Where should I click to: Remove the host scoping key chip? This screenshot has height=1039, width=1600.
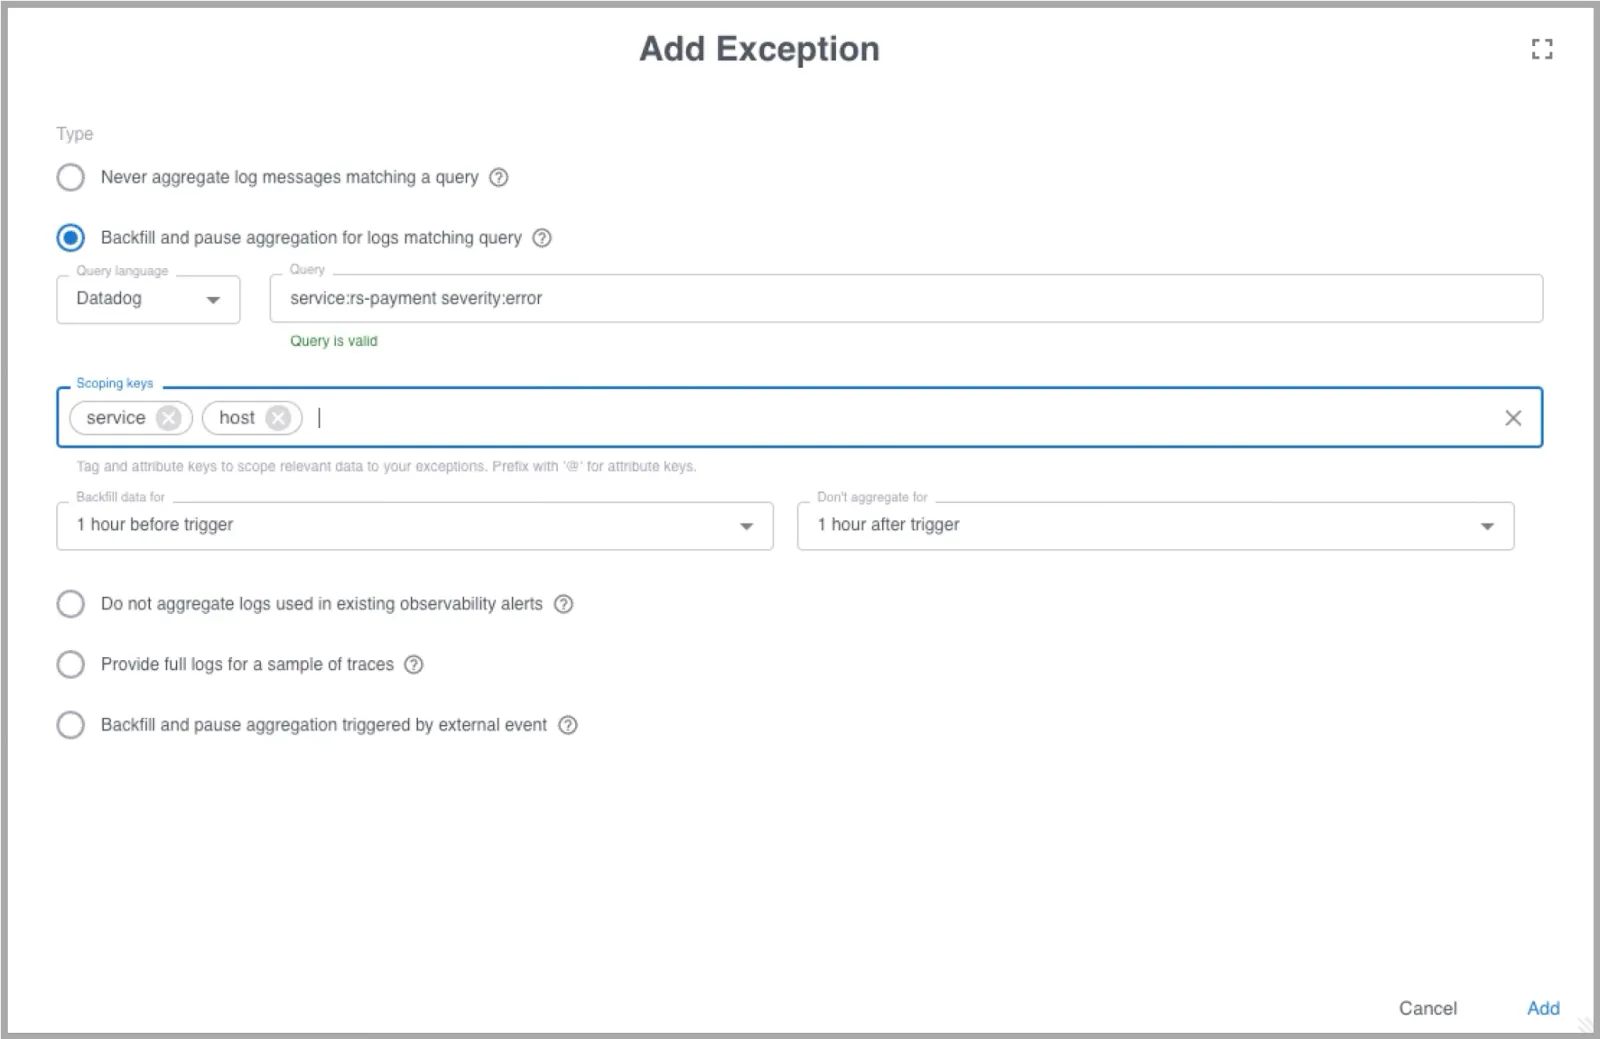279,418
